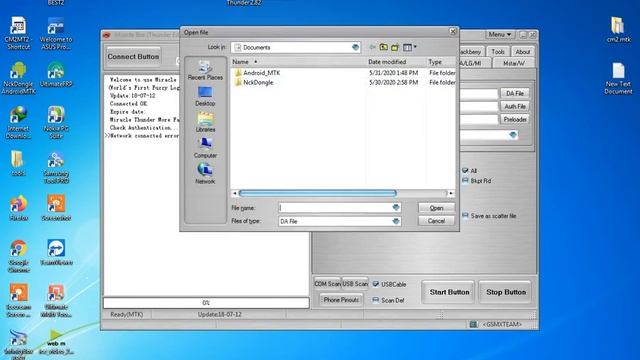
Task: Switch to the Mstar/W tab
Action: click(x=514, y=63)
